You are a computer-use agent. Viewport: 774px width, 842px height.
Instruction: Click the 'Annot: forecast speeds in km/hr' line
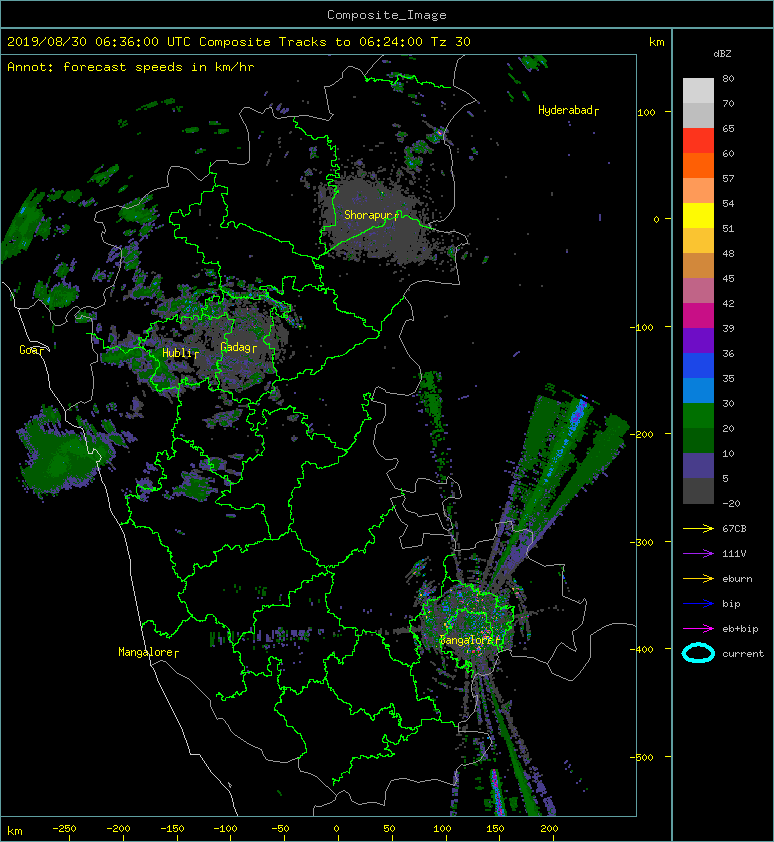[131, 67]
